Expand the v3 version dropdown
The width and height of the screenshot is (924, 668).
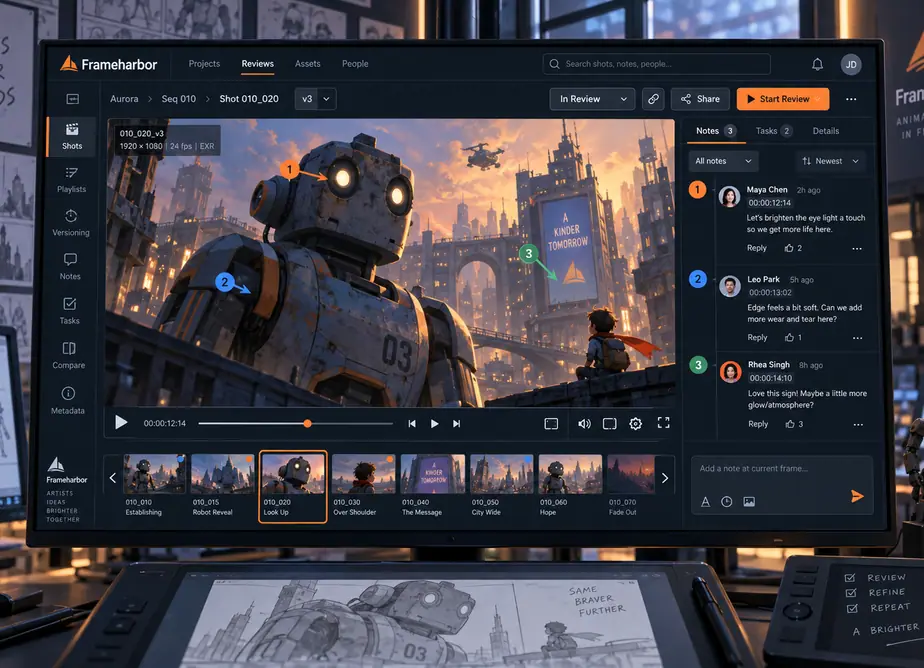point(315,99)
